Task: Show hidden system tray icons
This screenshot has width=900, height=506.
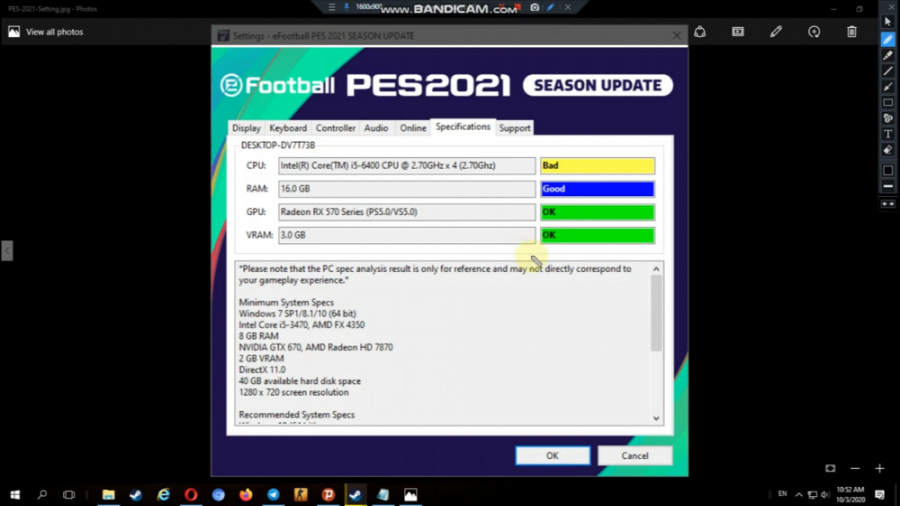Action: point(798,495)
